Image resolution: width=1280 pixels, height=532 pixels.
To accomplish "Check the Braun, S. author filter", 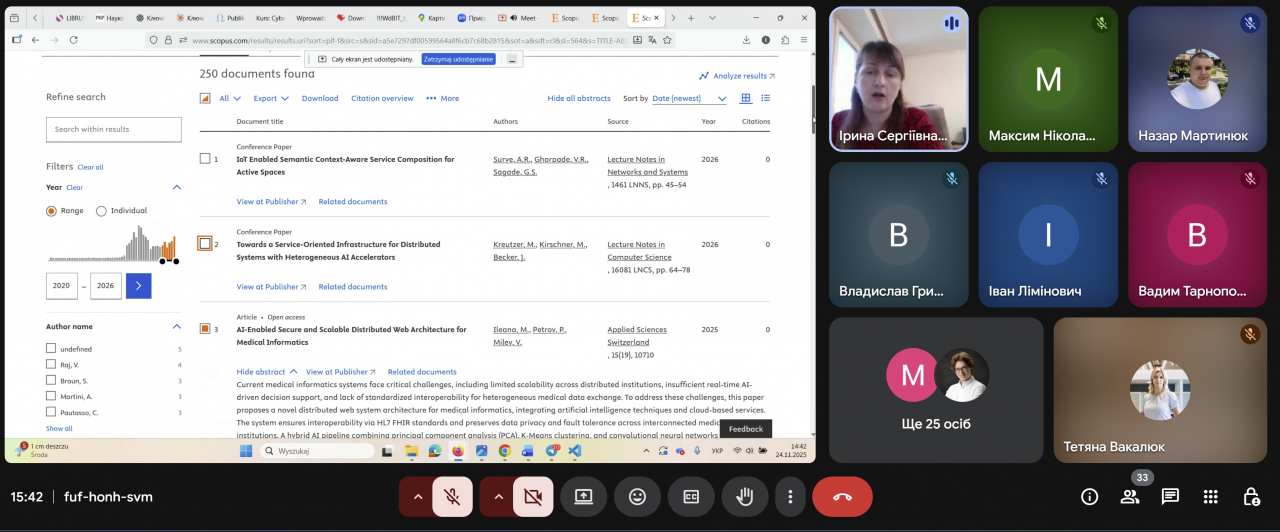I will pos(51,381).
